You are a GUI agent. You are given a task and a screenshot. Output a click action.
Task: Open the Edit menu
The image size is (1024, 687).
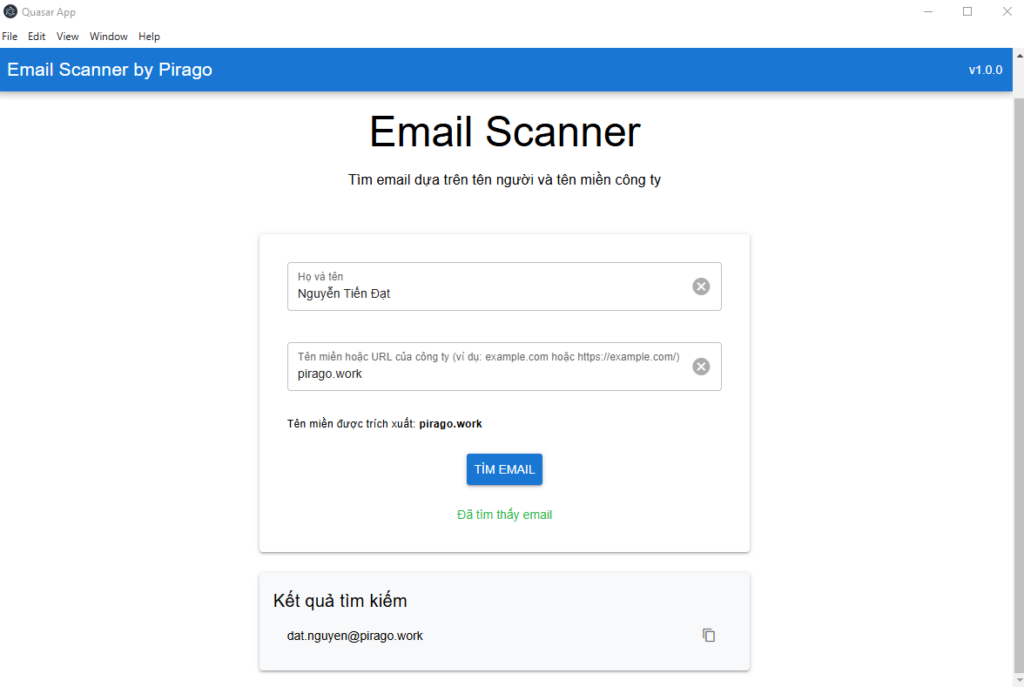click(x=37, y=37)
